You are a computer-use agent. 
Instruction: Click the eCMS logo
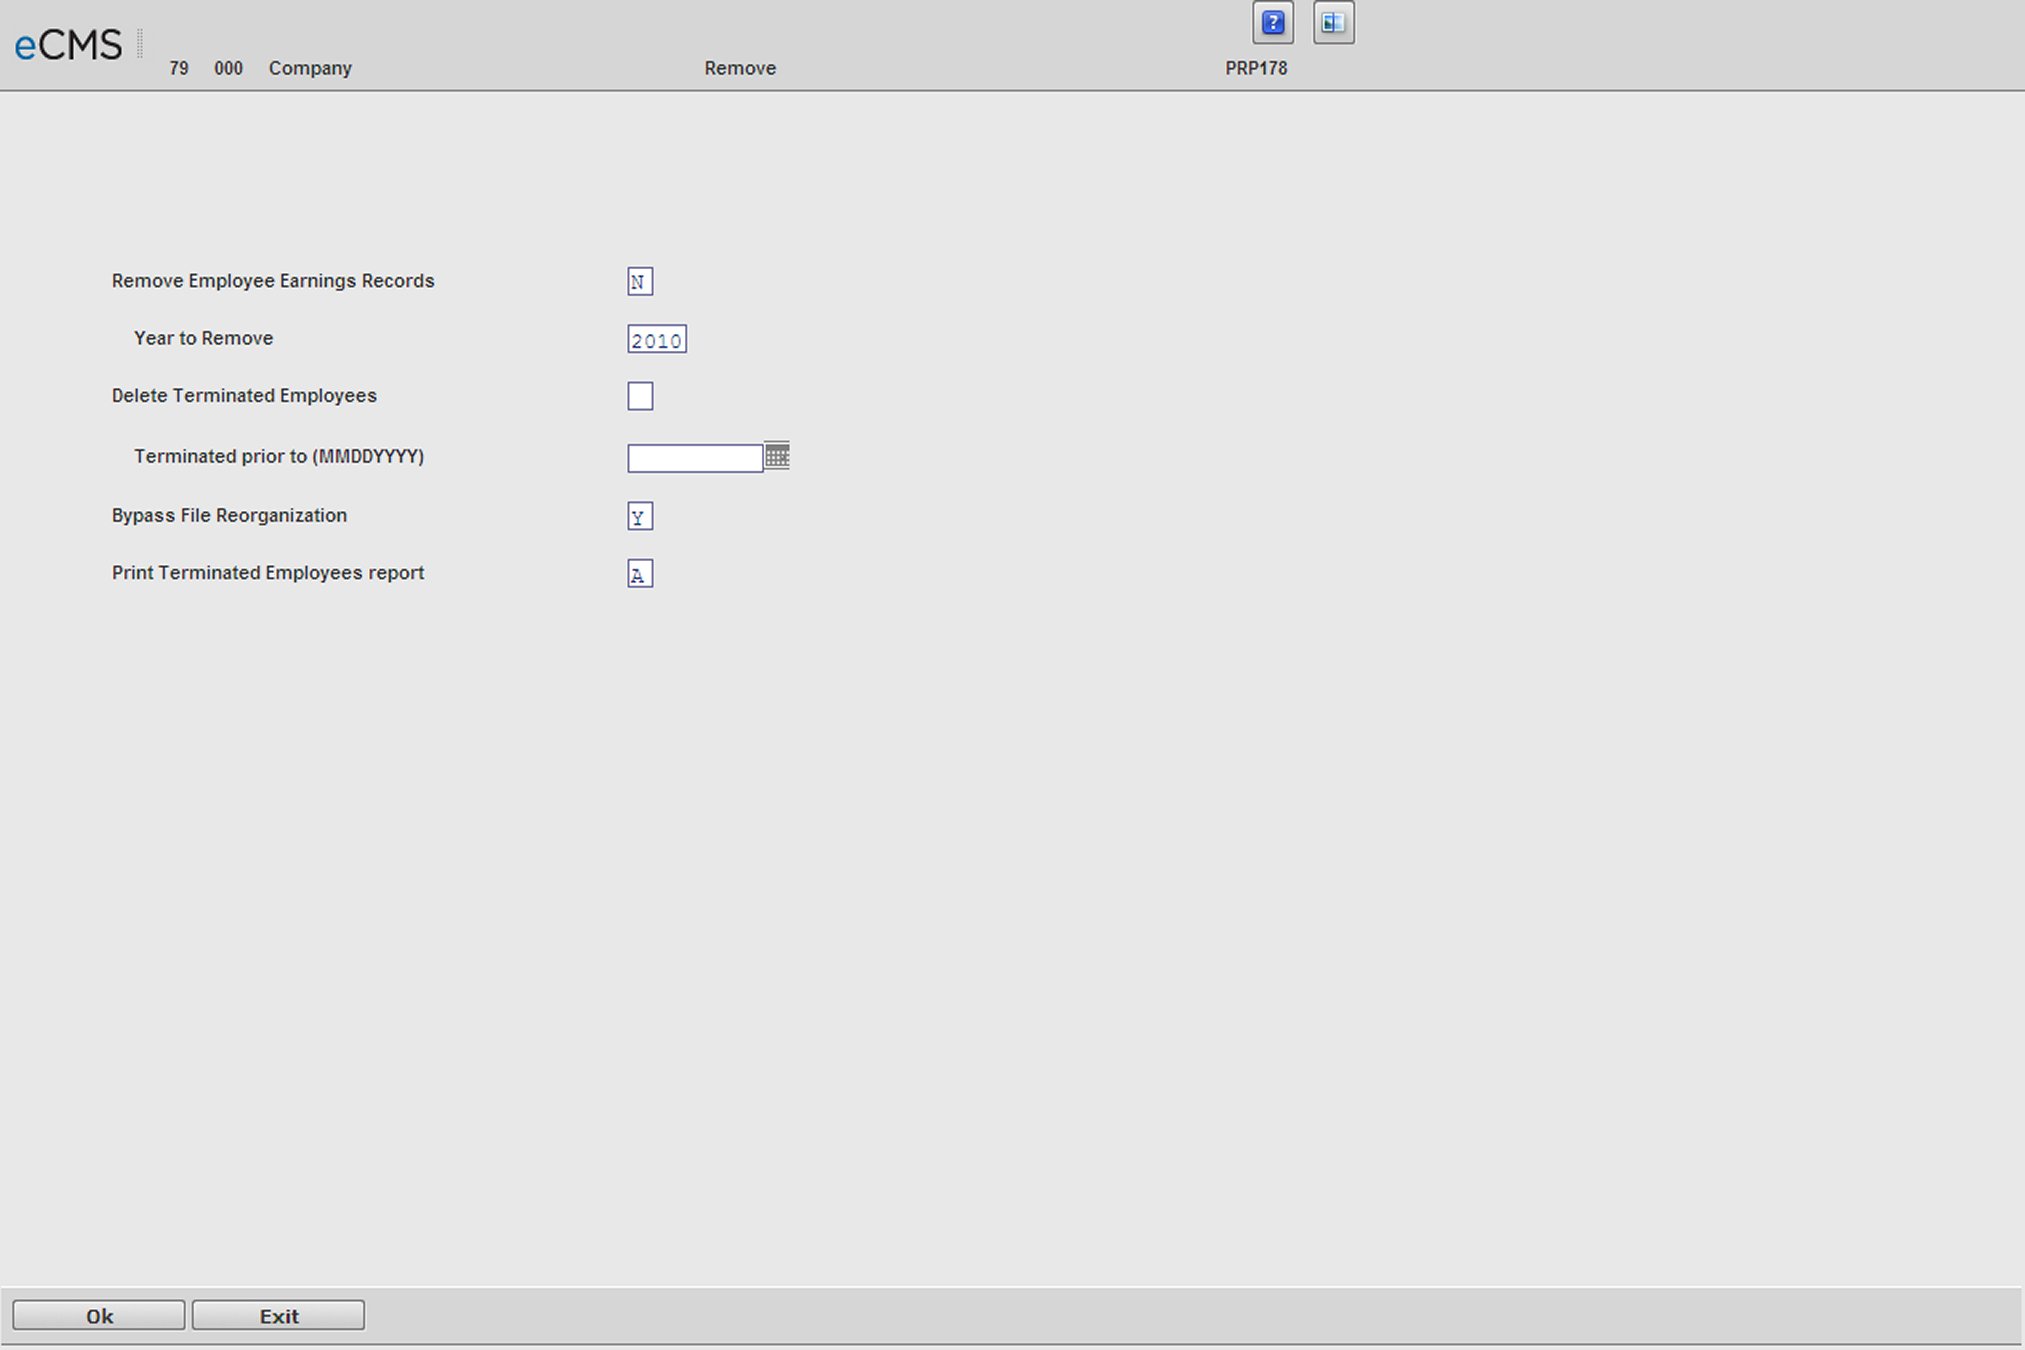(x=68, y=45)
